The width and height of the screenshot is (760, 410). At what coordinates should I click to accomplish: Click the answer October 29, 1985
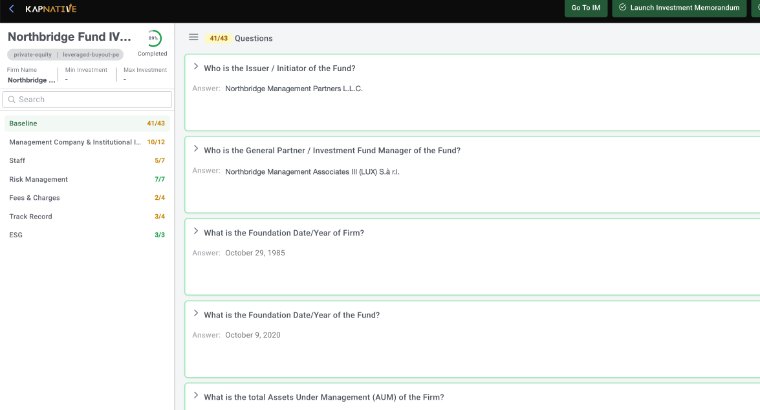pyautogui.click(x=255, y=253)
